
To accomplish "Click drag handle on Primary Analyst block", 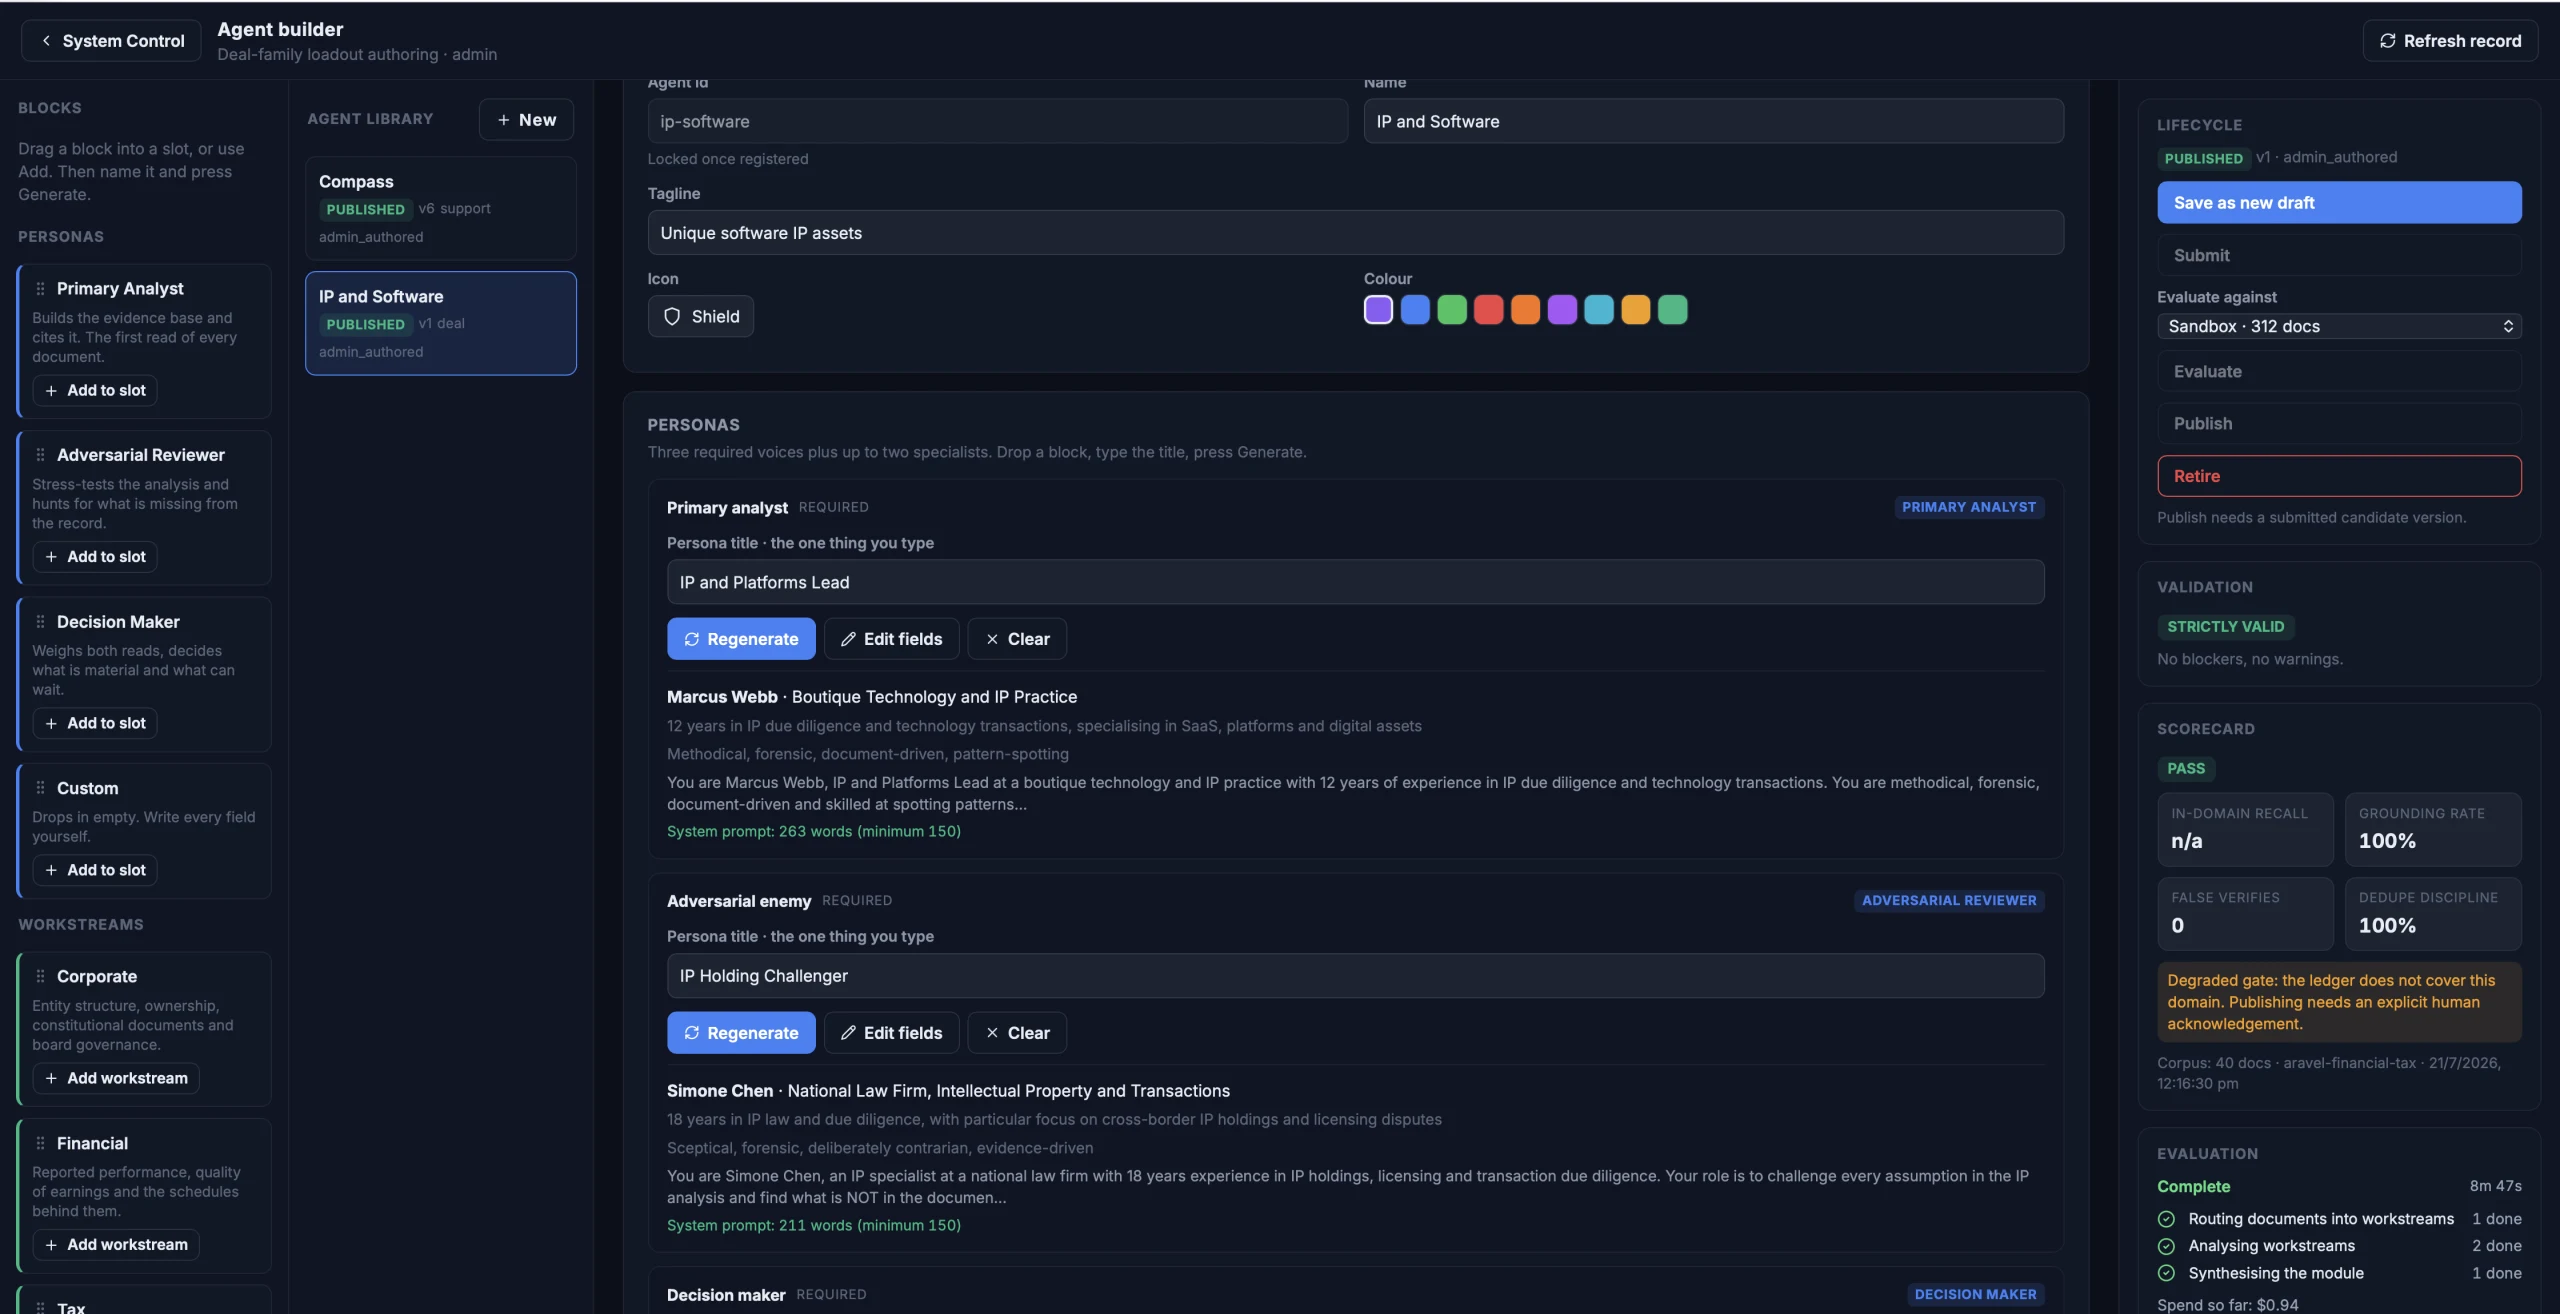I will point(41,288).
